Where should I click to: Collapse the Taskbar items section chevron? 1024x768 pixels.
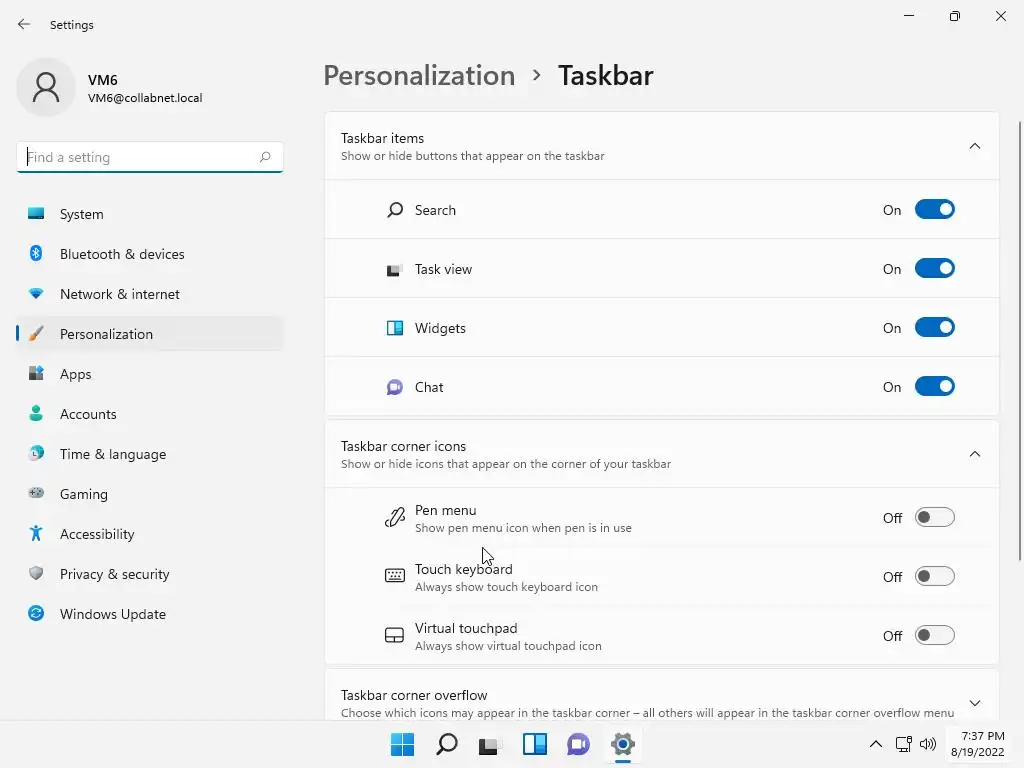coord(974,146)
